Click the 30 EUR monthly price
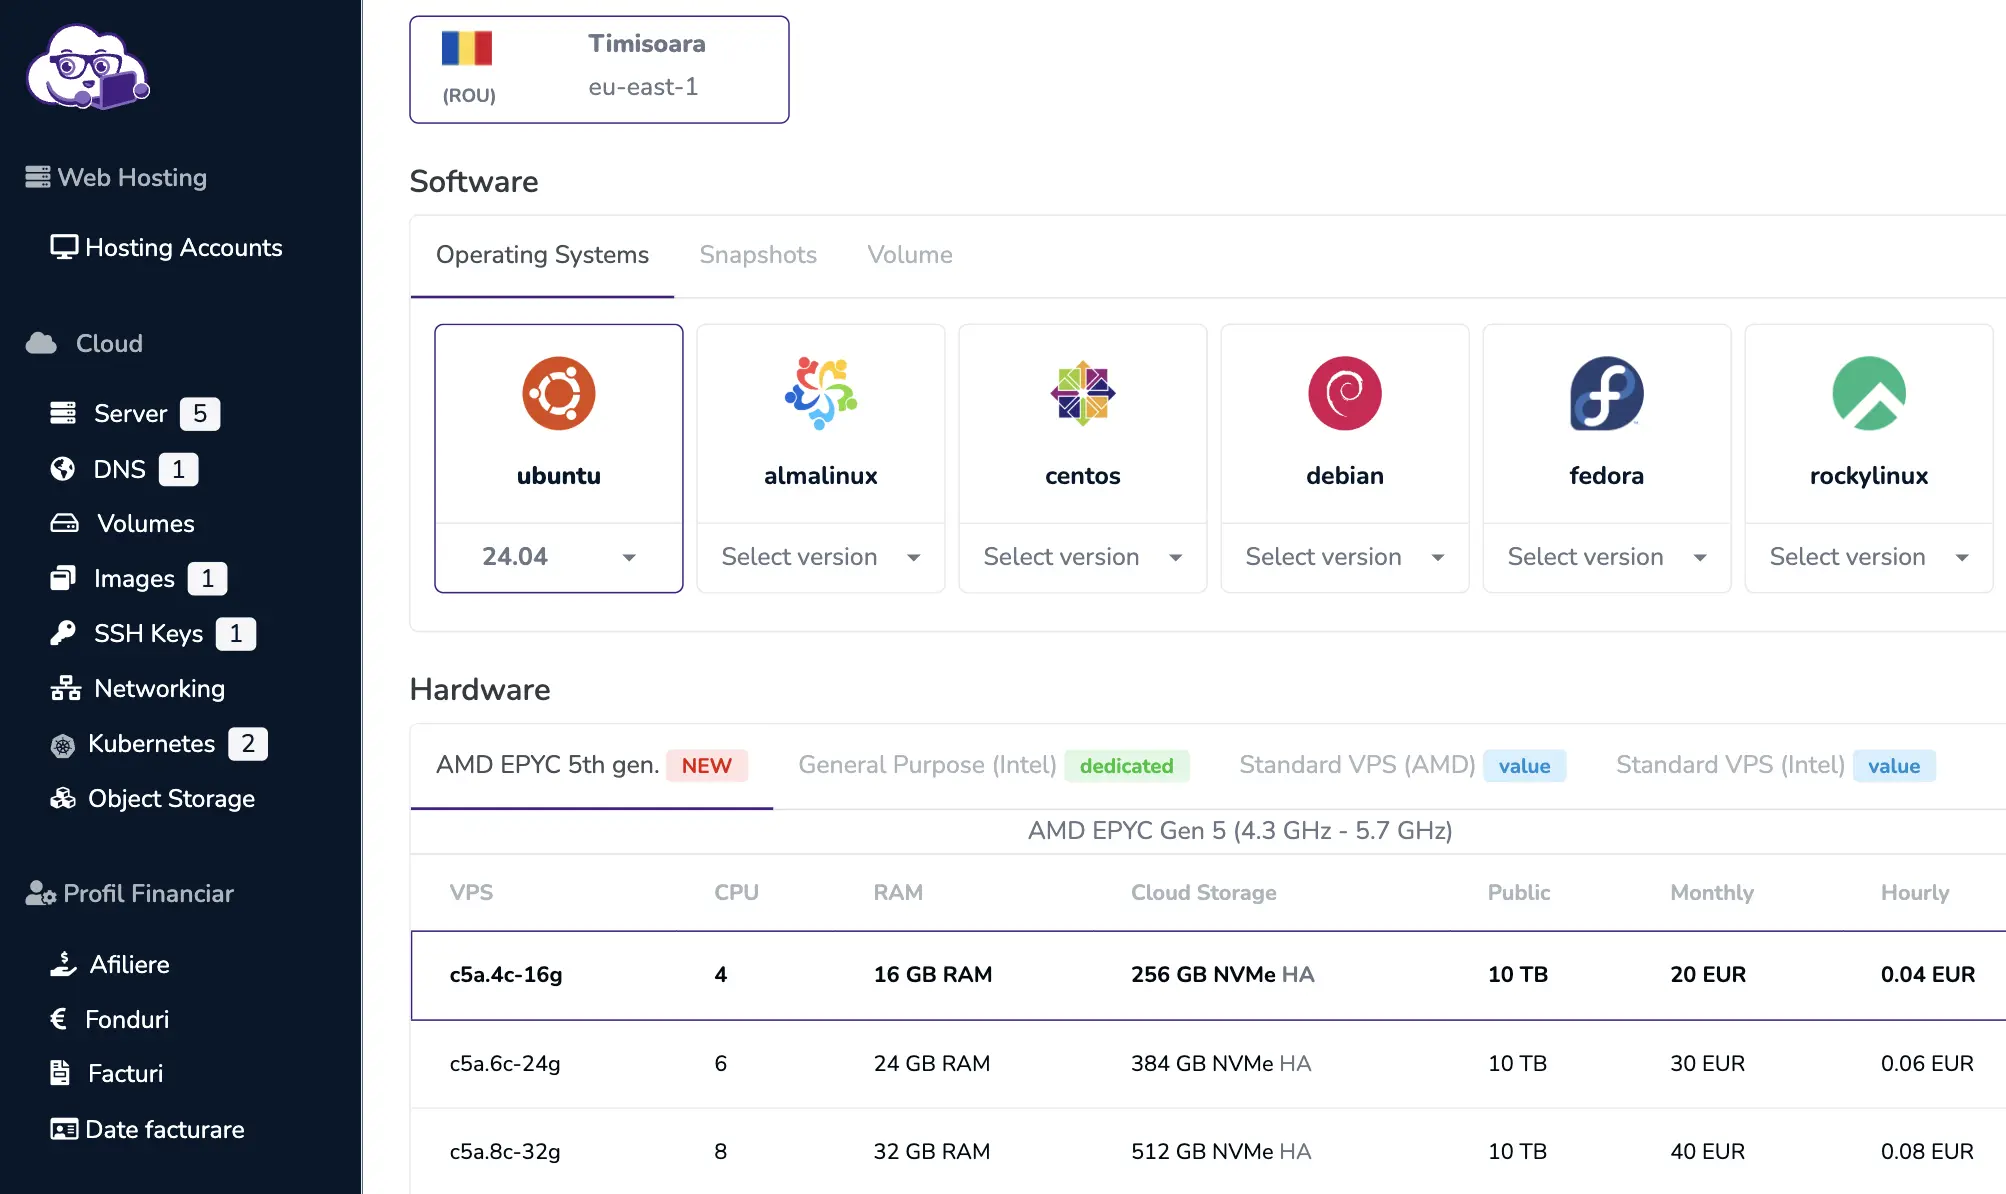2006x1194 pixels. tap(1708, 1063)
